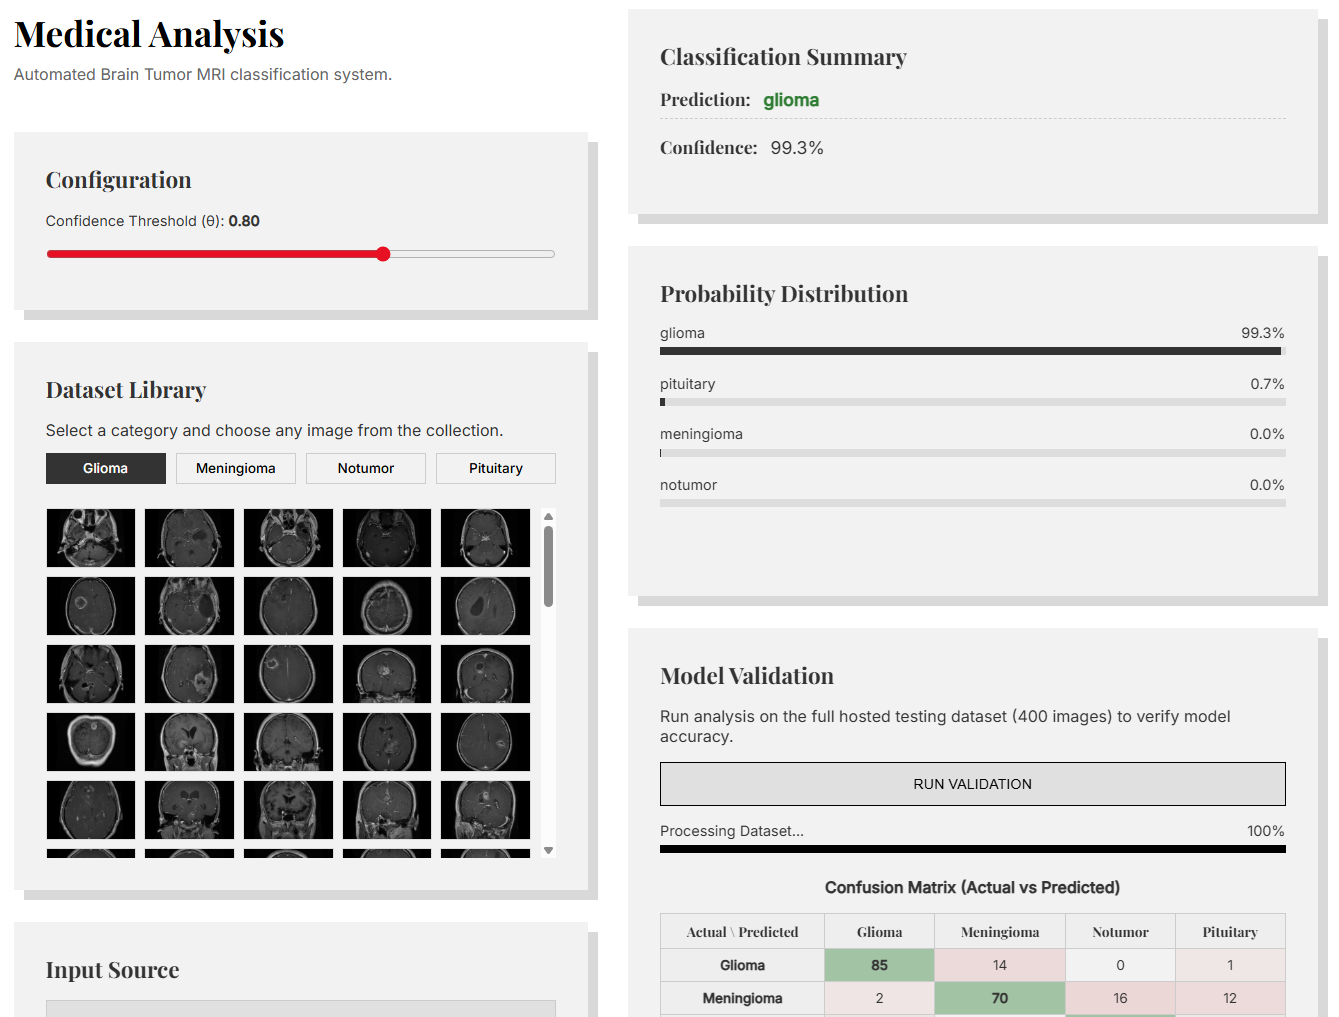Click the RUN VALIDATION button

click(972, 784)
